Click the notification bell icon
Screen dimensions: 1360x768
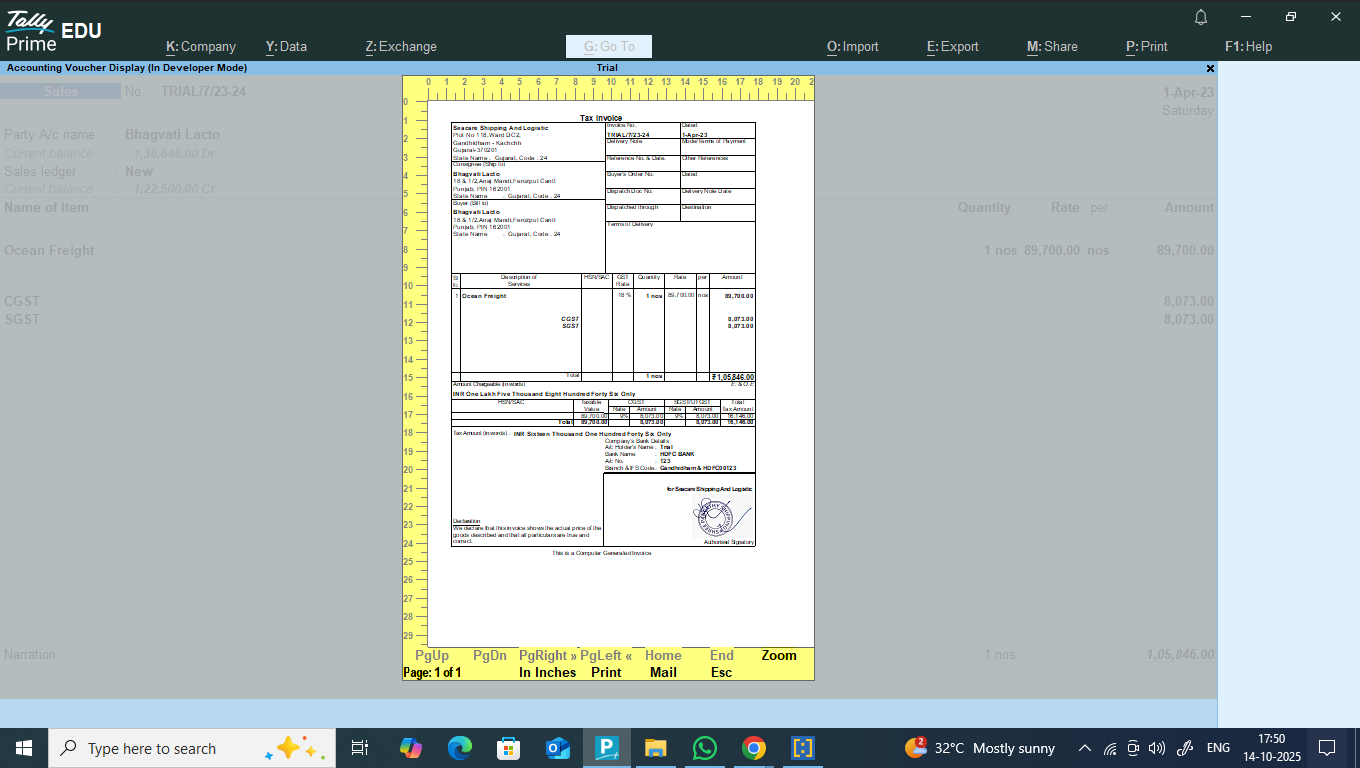coord(1201,17)
